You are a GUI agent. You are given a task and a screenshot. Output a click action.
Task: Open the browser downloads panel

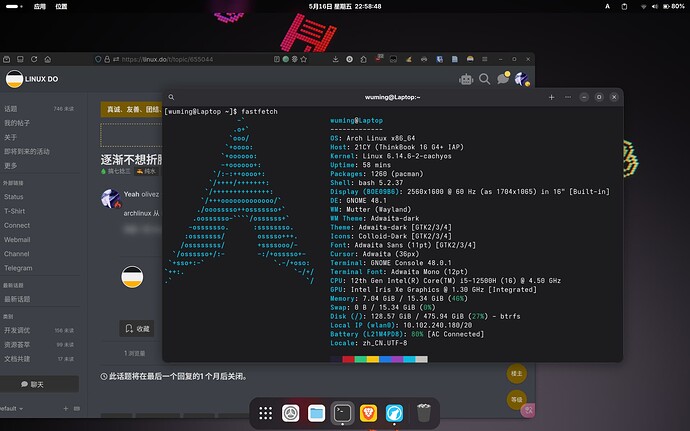pos(335,59)
